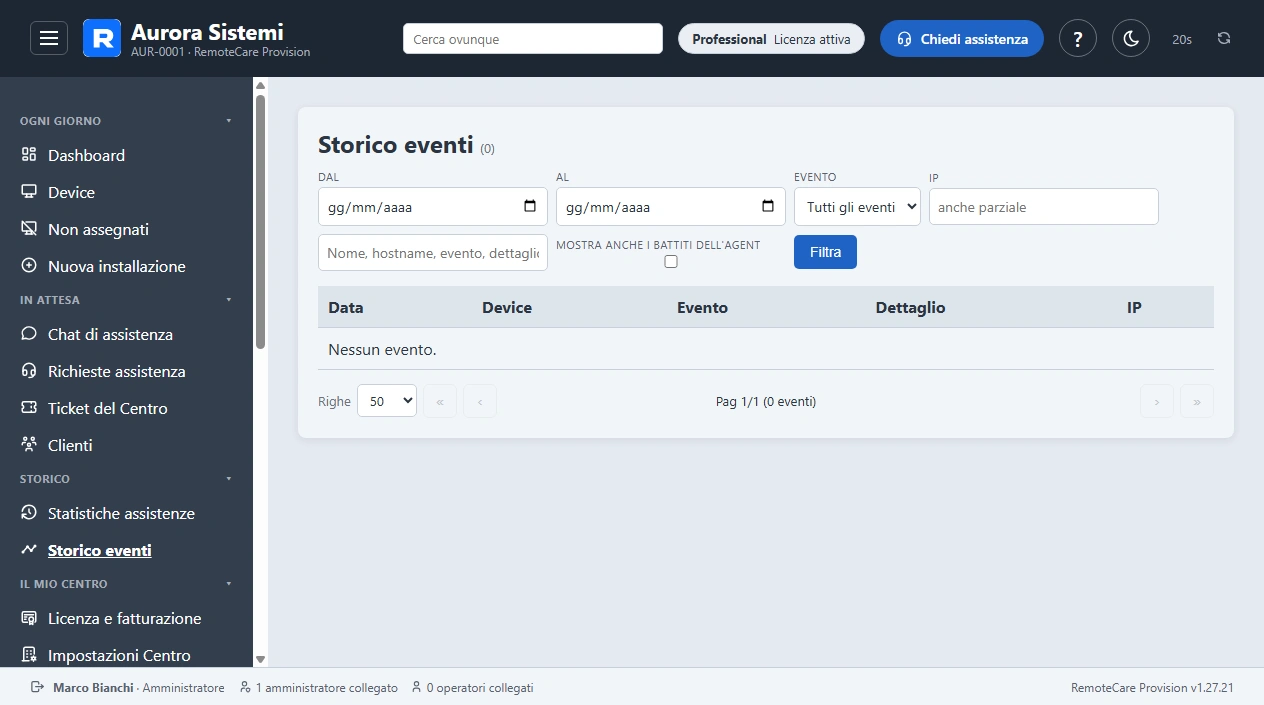1264x705 pixels.
Task: Open Impostazioni Centro page
Action: [119, 655]
